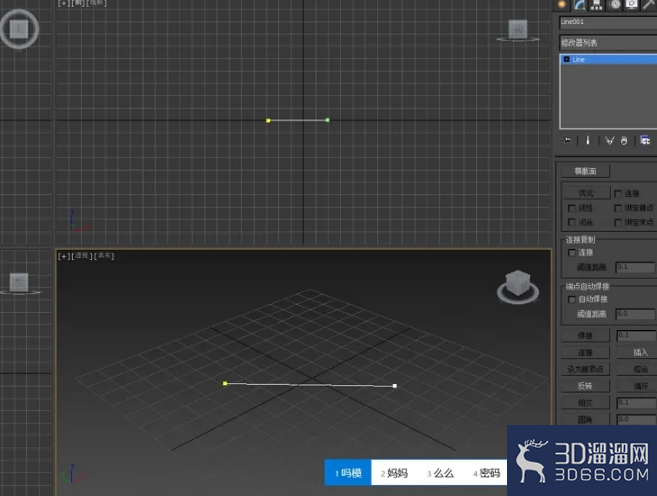
Task: Open perspective viewport 真实 shading menu
Action: (x=103, y=256)
